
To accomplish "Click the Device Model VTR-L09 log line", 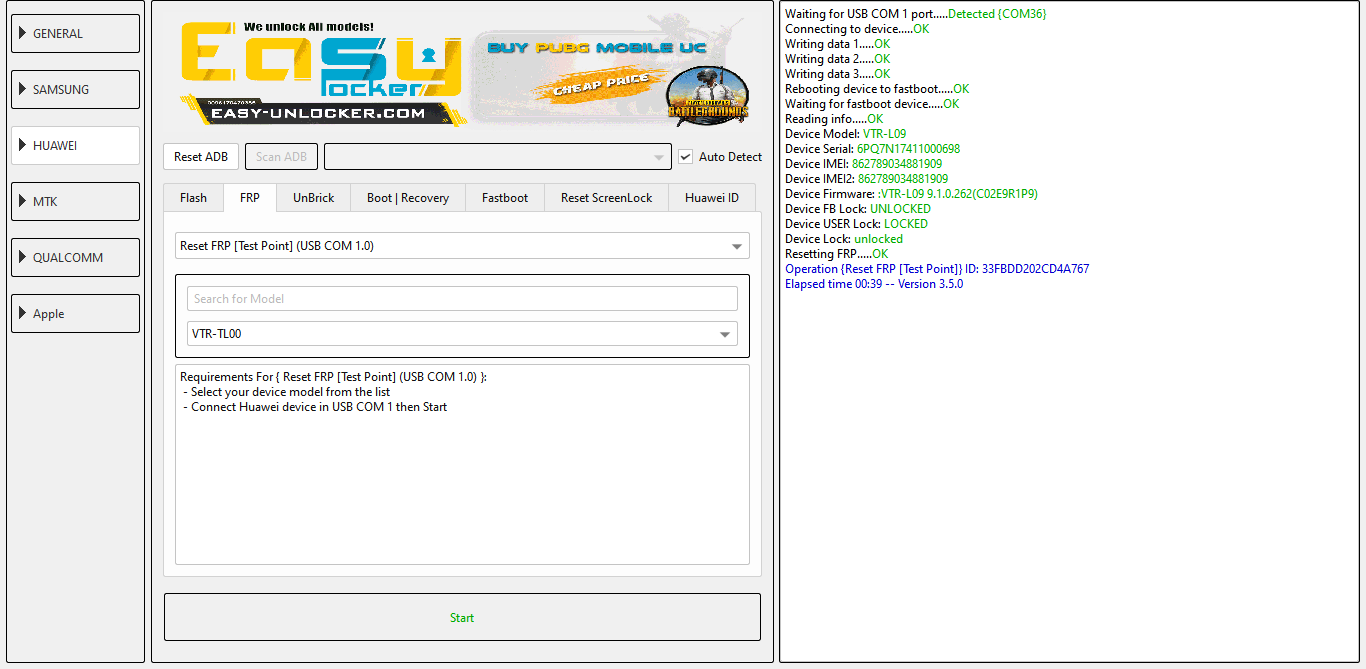I will [846, 134].
